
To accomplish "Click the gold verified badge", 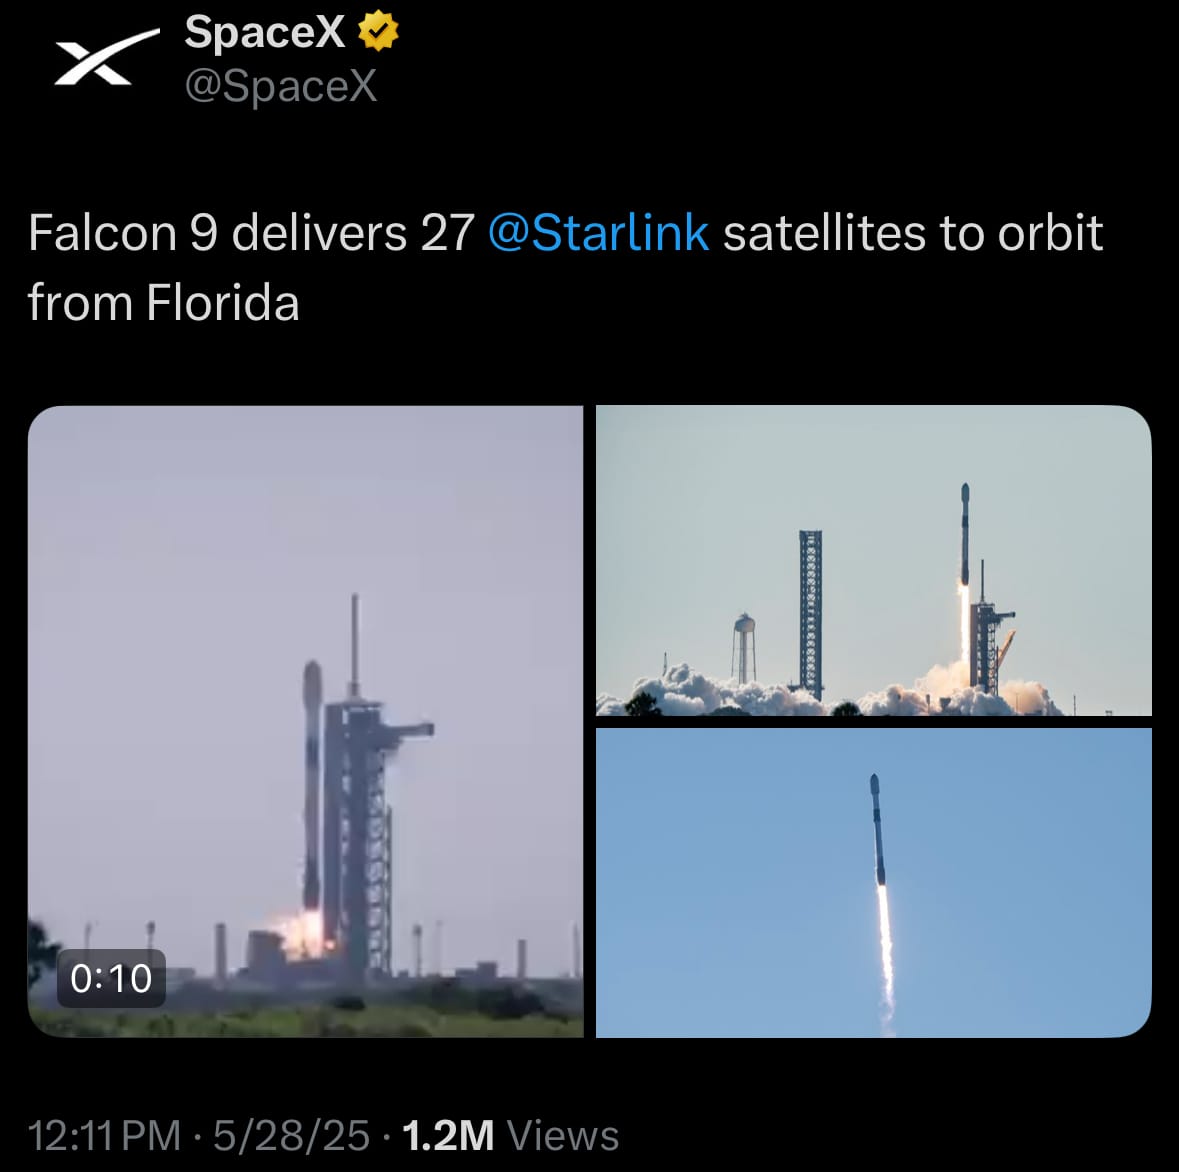I will click(377, 32).
